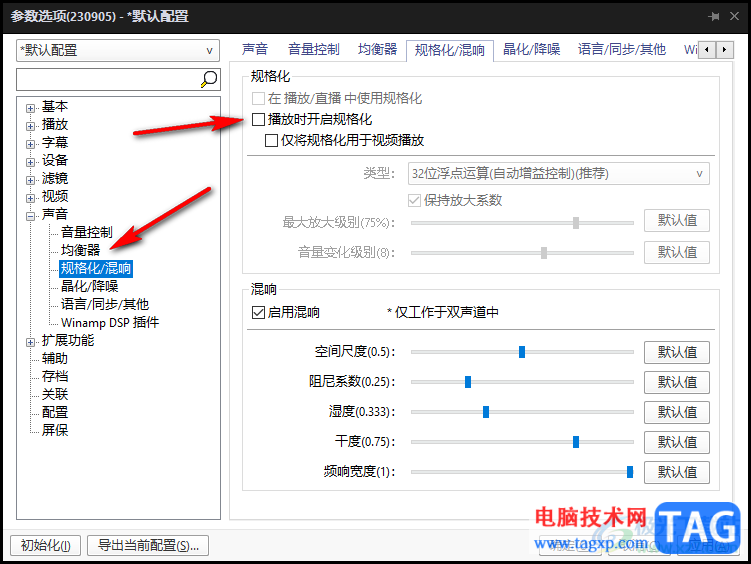Select 均衡器 in the tree
The height and width of the screenshot is (564, 751).
pyautogui.click(x=80, y=250)
